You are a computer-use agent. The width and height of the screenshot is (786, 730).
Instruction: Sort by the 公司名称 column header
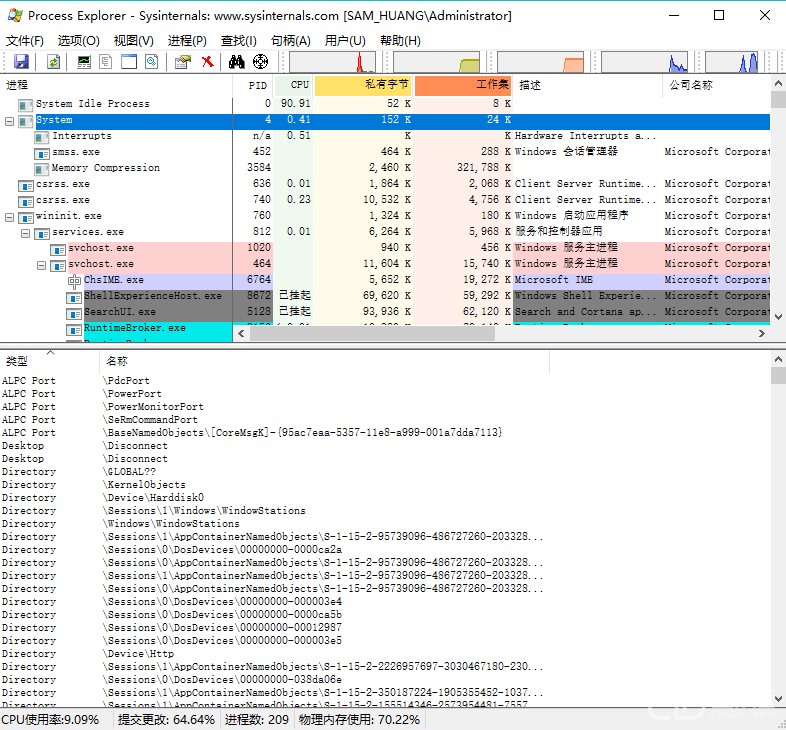click(x=716, y=85)
